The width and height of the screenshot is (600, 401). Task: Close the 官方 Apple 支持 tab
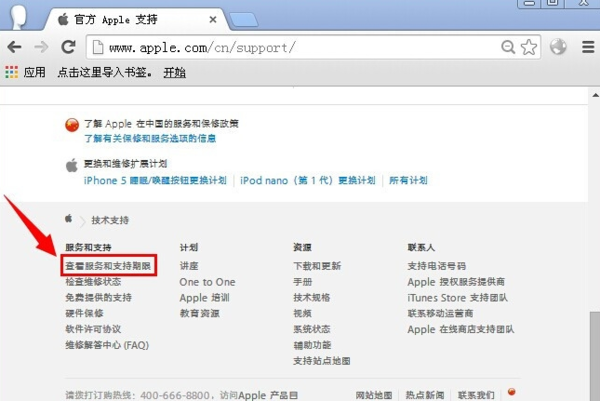point(213,20)
